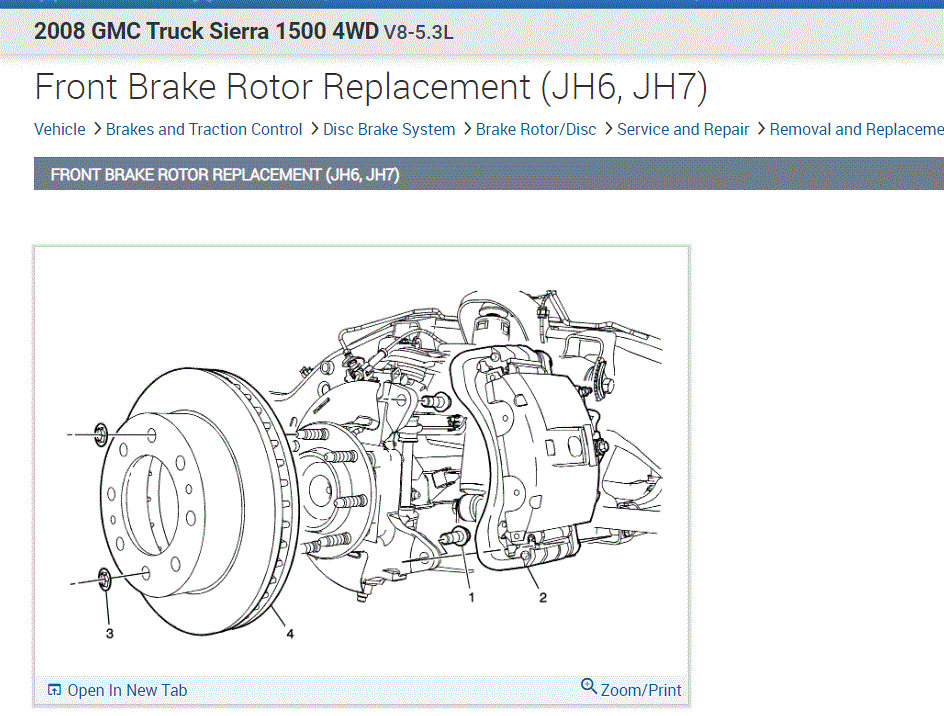Click callout number 2 in diagram
Screen dimensions: 944x716
(543, 597)
